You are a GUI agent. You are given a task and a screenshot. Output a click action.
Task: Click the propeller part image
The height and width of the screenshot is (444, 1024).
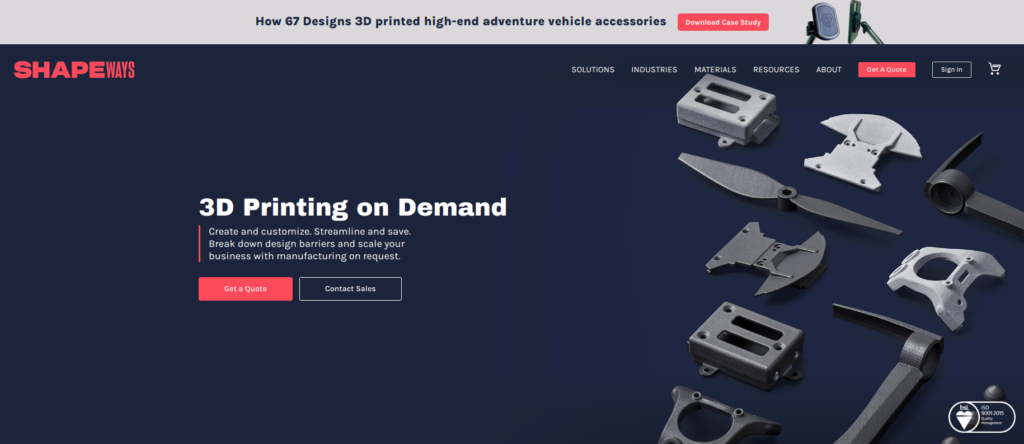tap(790, 193)
